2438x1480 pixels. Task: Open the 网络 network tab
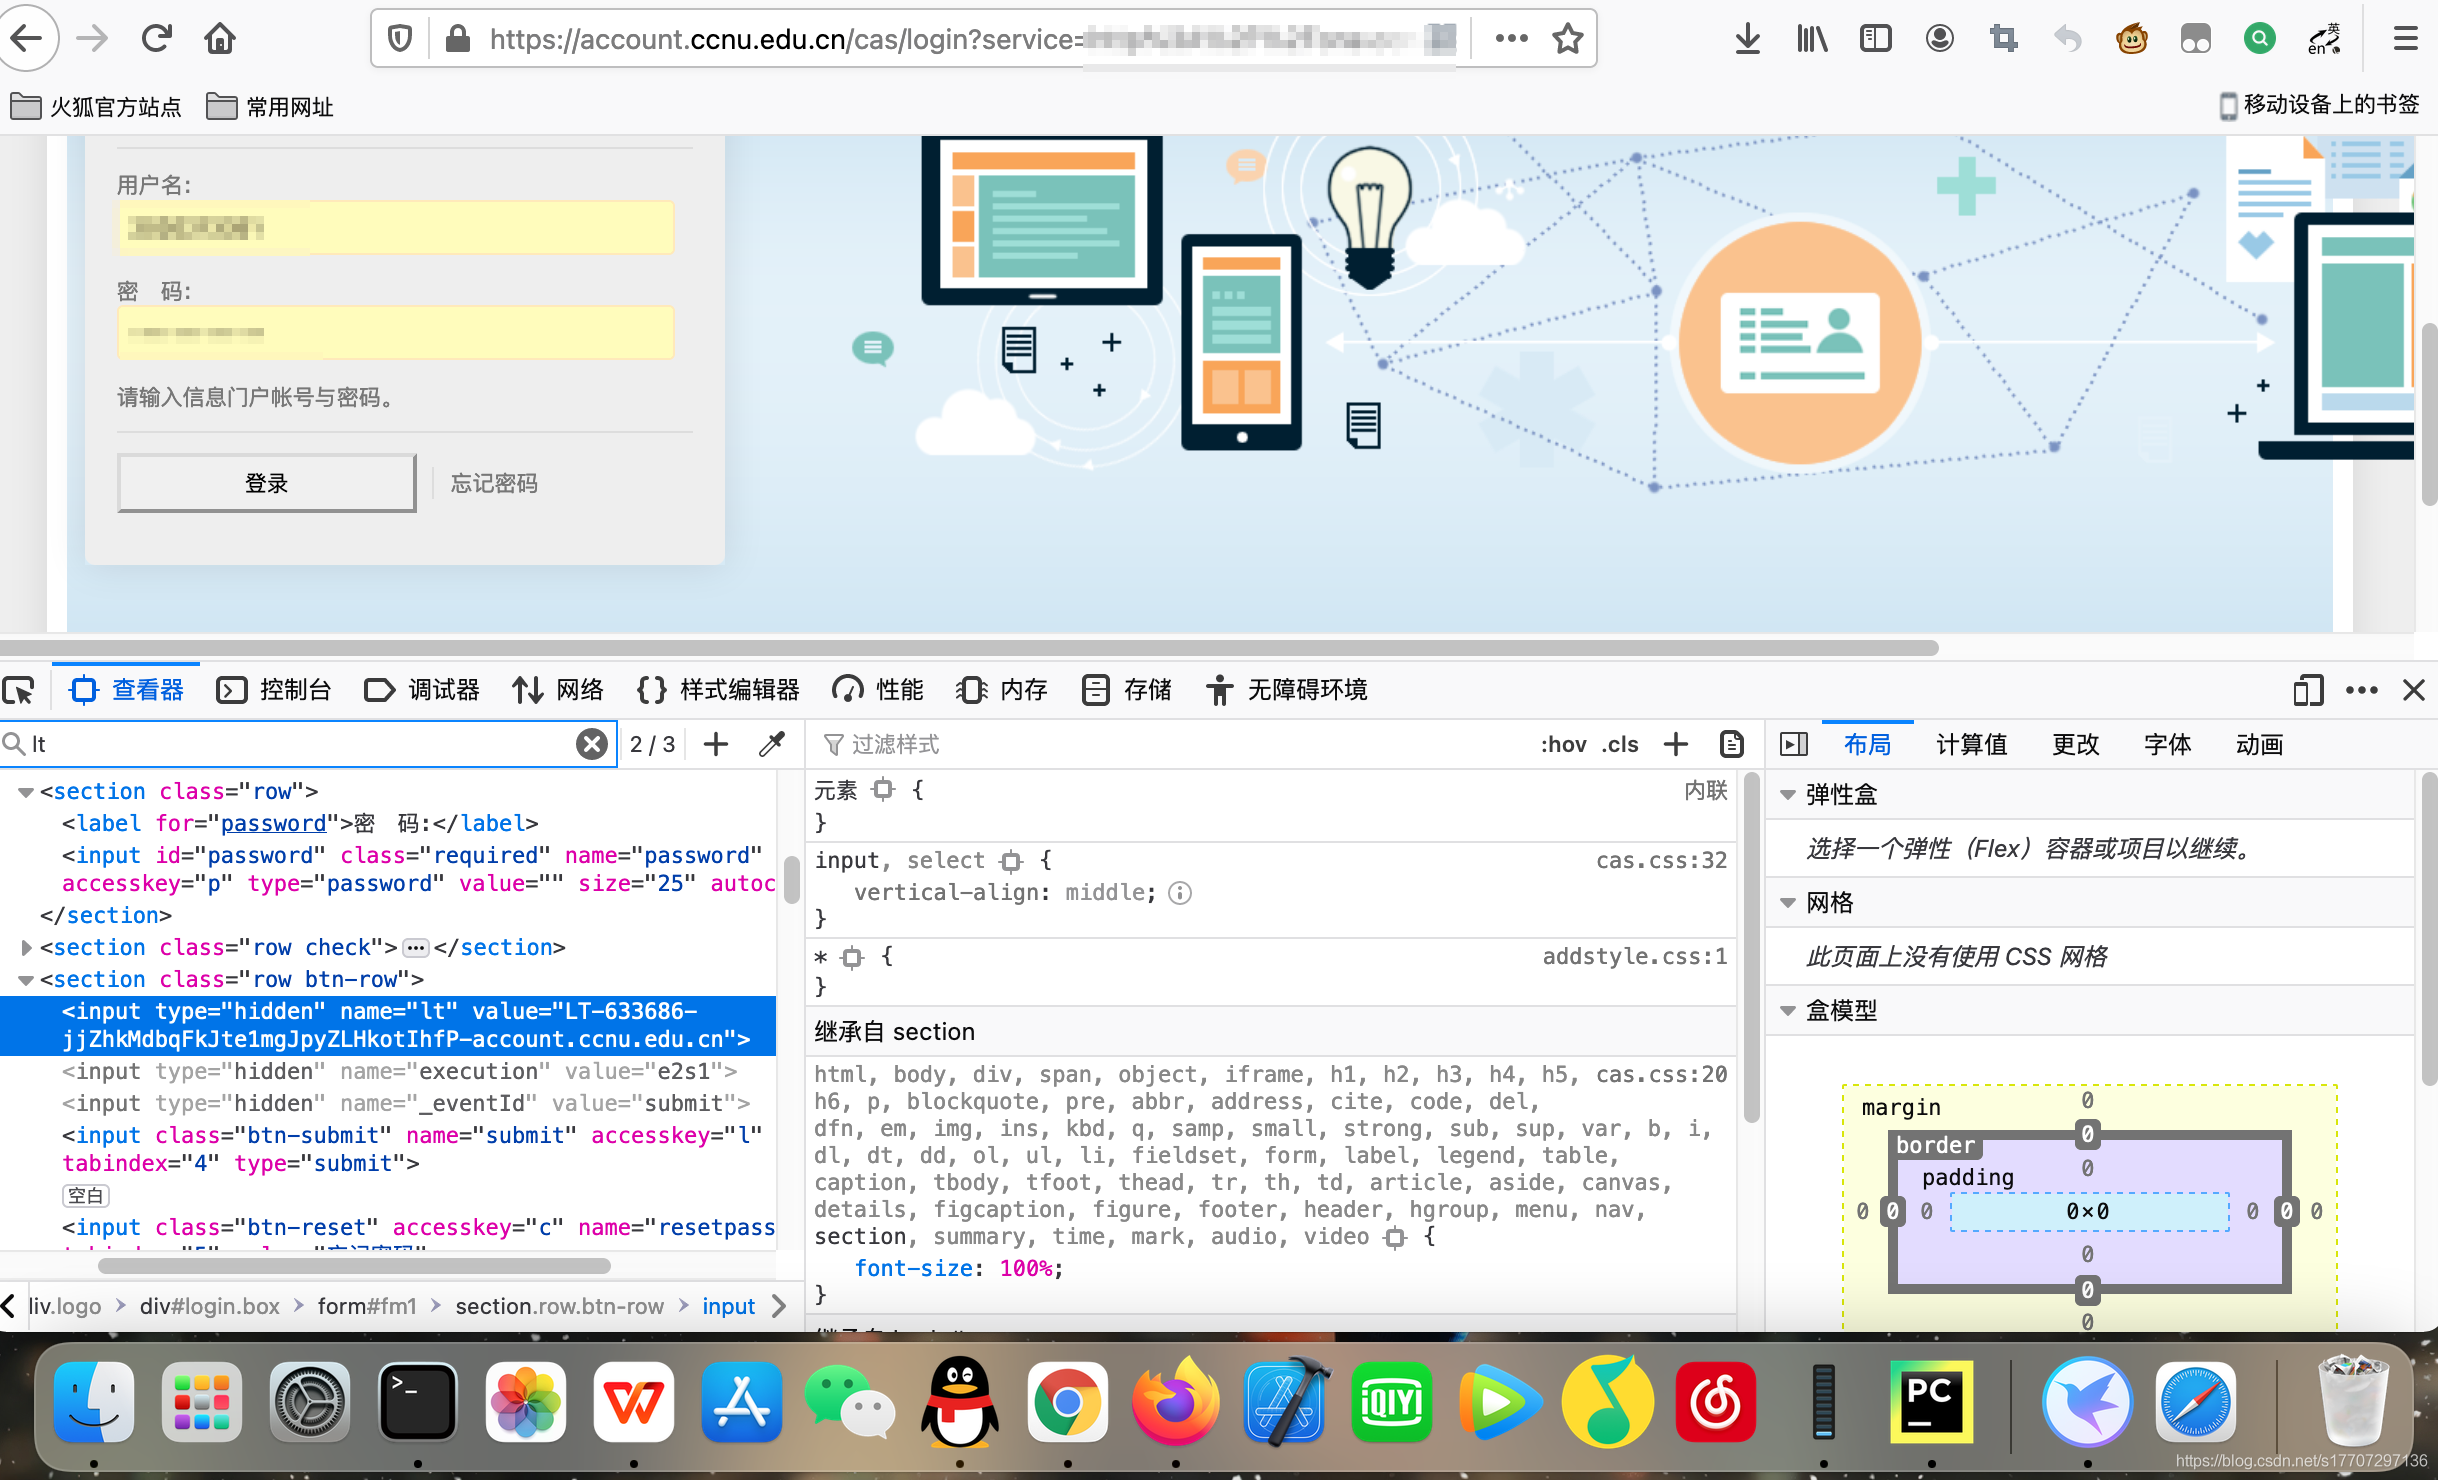click(558, 690)
